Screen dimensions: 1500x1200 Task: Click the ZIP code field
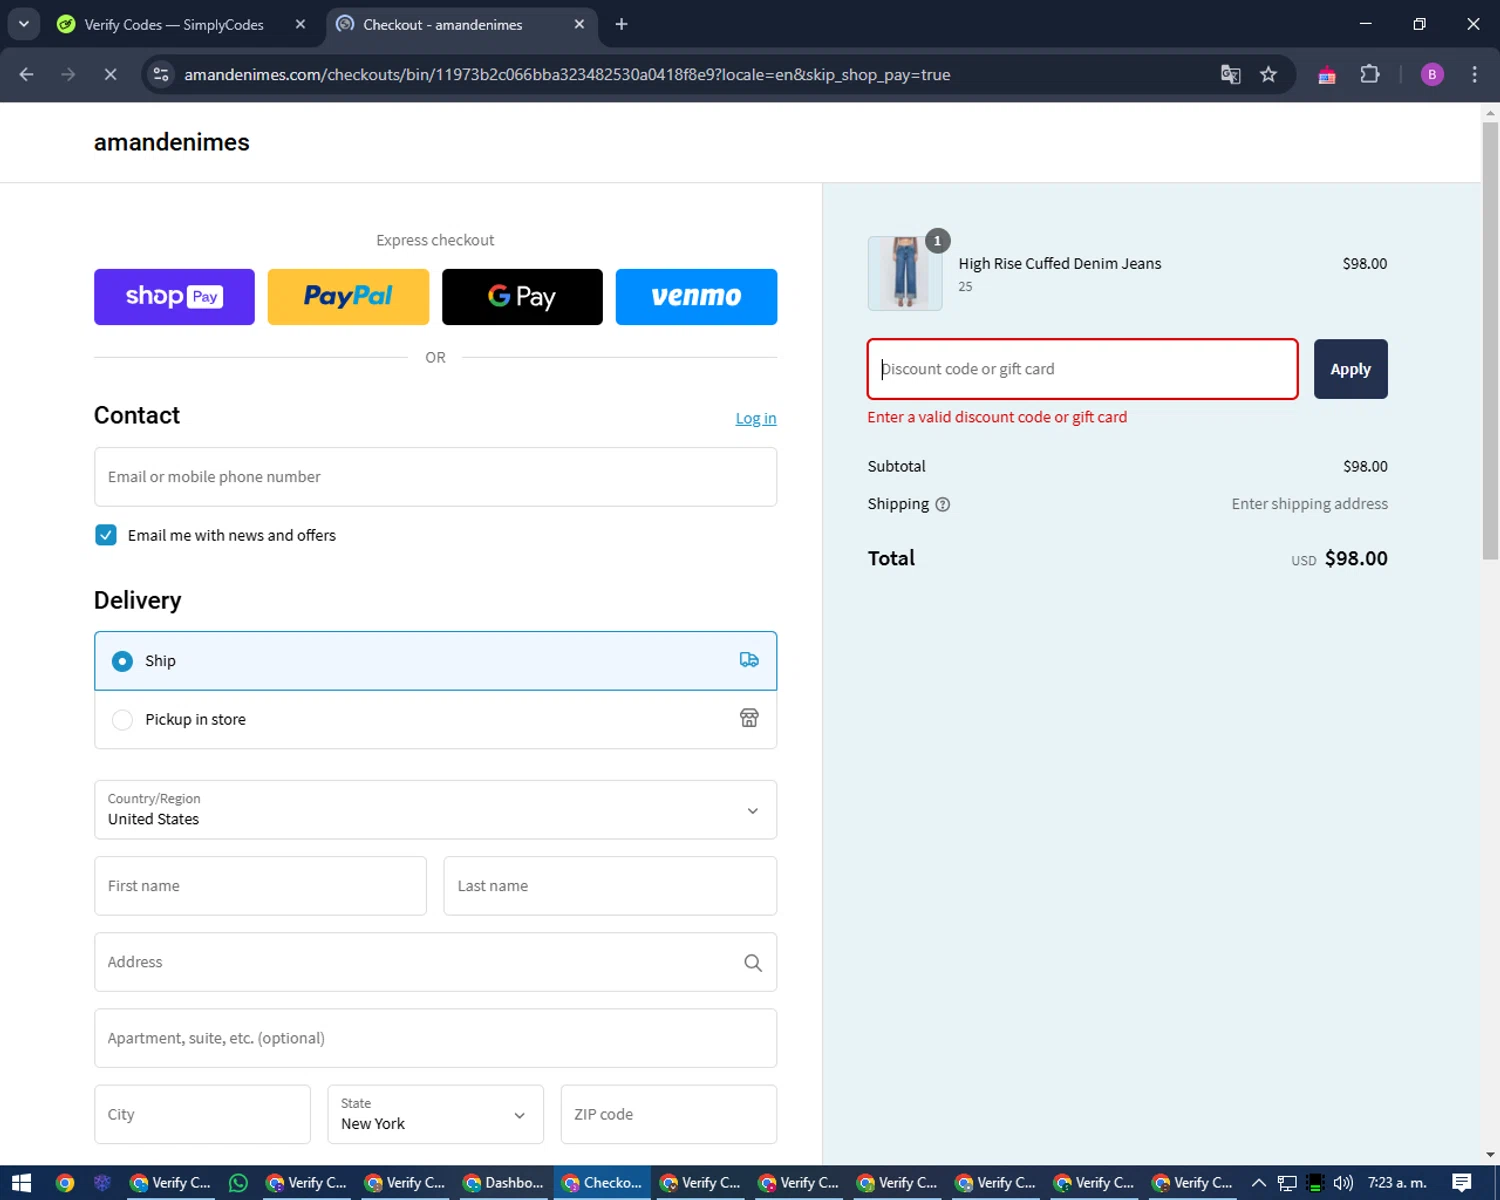pyautogui.click(x=669, y=1114)
